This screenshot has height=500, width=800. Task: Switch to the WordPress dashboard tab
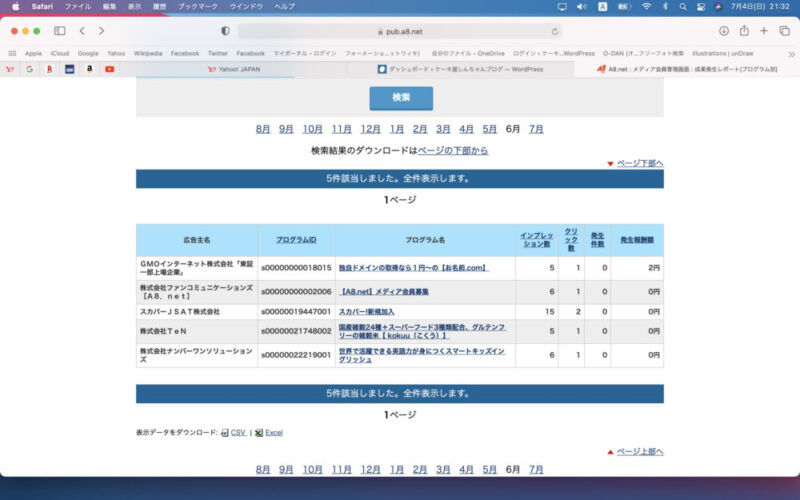461,69
